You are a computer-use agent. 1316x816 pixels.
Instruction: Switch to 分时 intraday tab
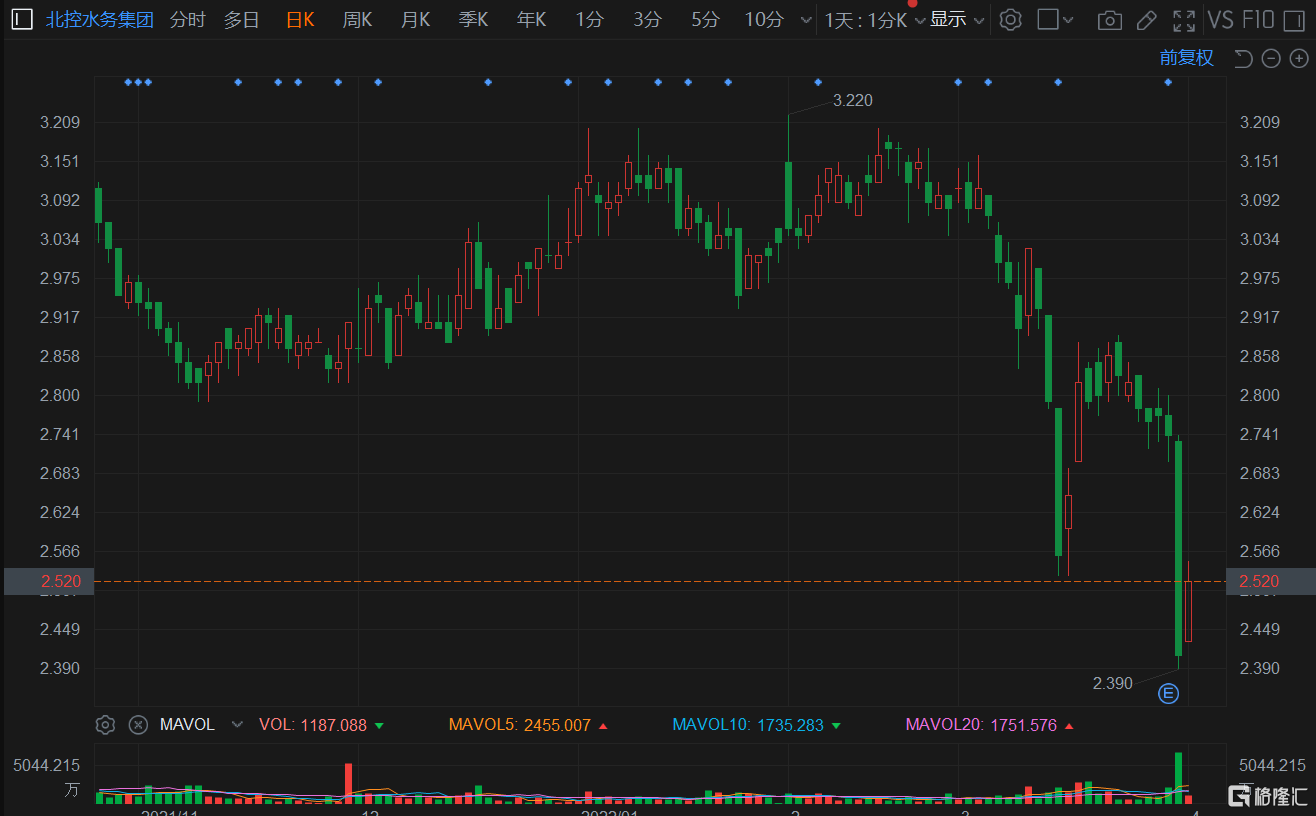coord(187,19)
